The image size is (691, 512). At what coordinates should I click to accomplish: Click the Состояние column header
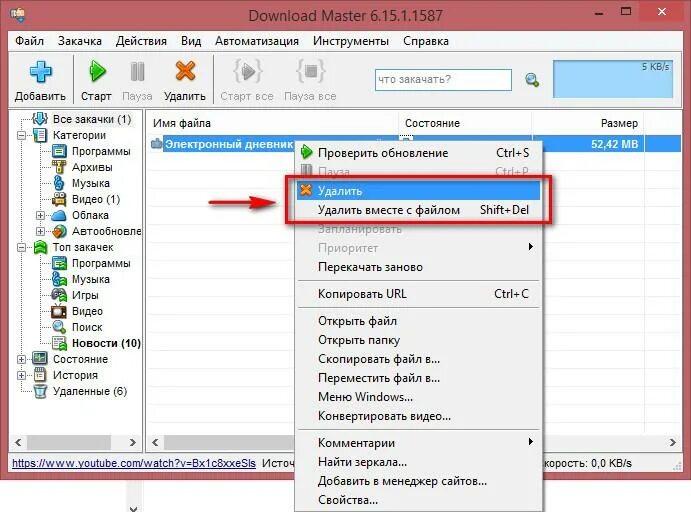(x=465, y=123)
